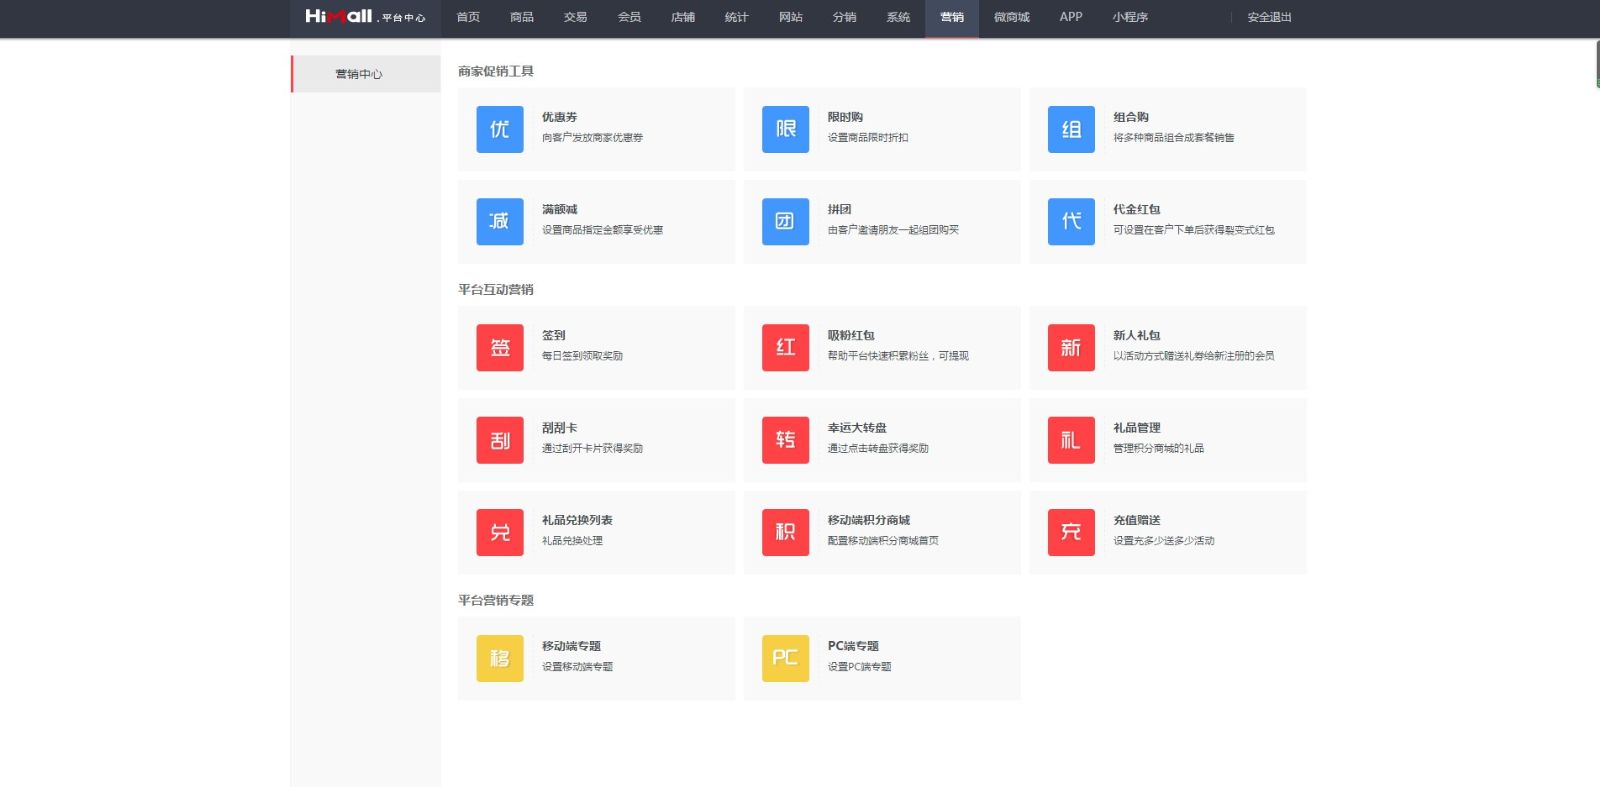Select 营销中心 in the left sidebar
Image resolution: width=1600 pixels, height=787 pixels.
click(359, 74)
